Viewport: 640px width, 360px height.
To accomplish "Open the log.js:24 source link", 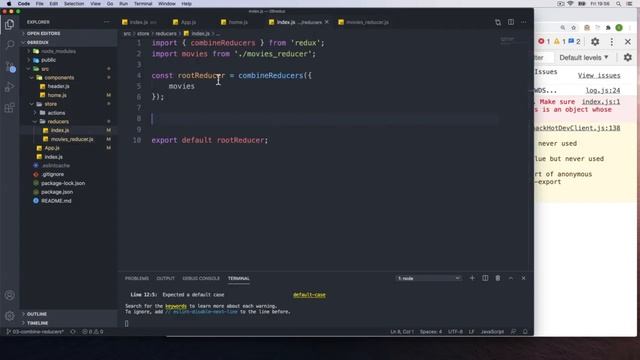I will [x=603, y=91].
